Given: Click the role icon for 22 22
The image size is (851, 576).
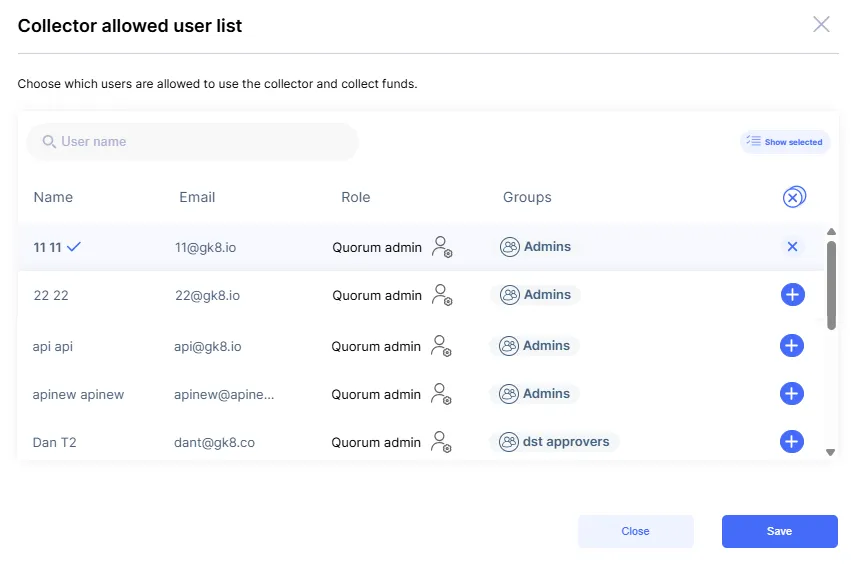Looking at the screenshot, I should coord(442,295).
